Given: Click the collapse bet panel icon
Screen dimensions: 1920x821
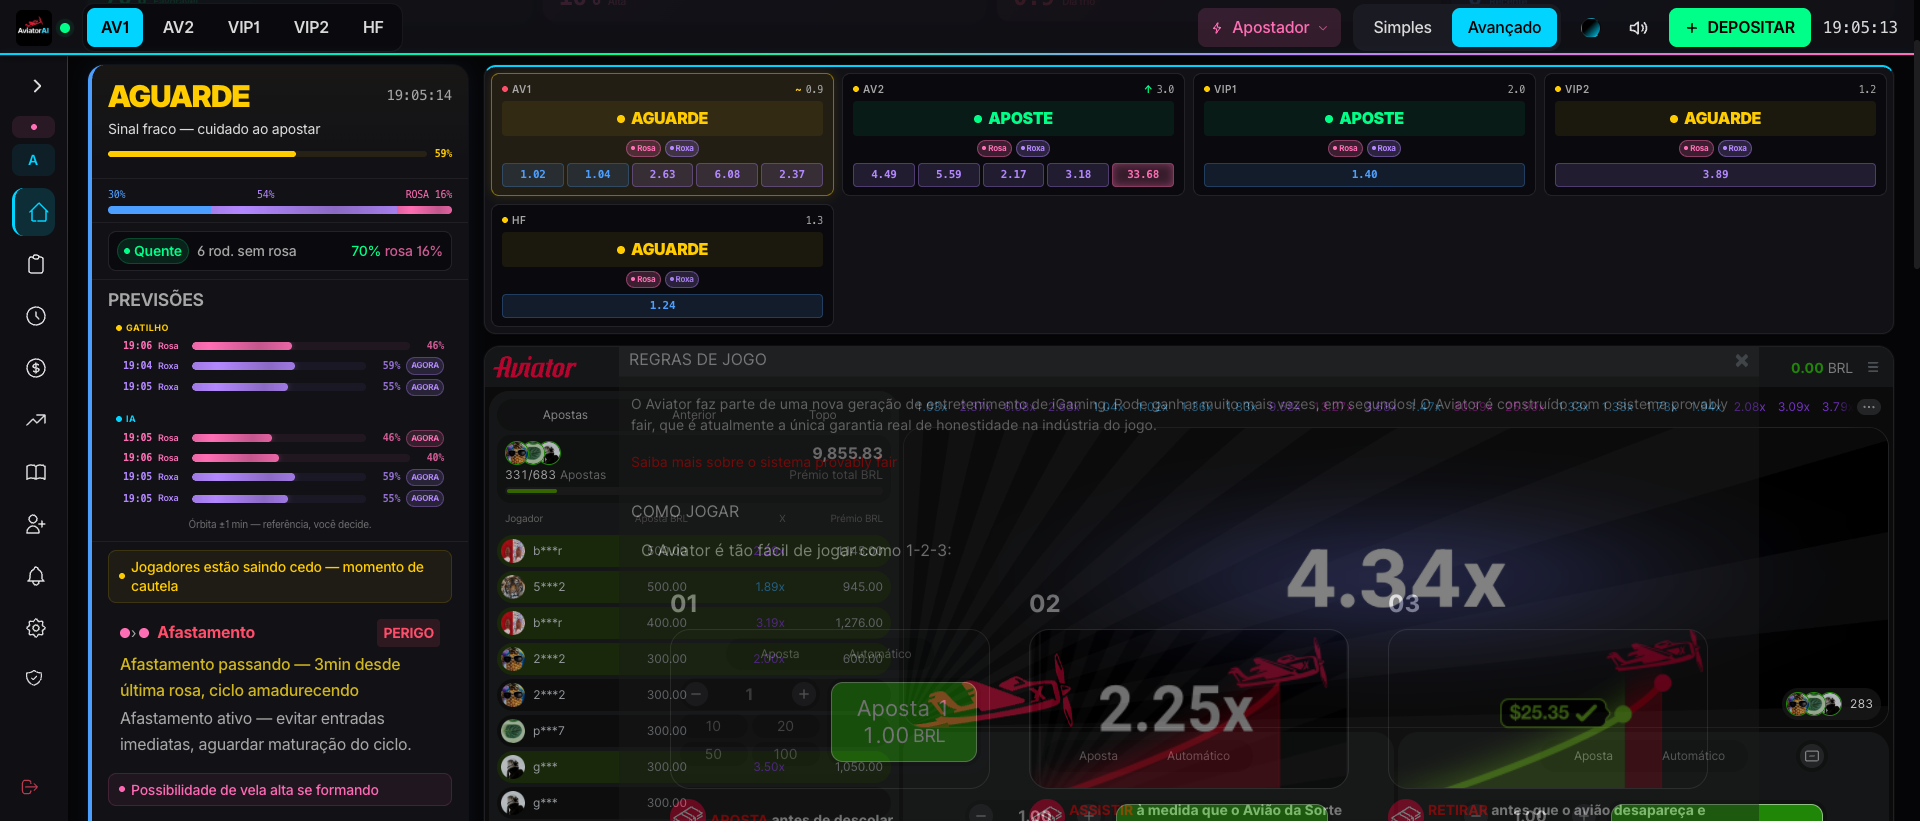Looking at the screenshot, I should pos(1812,756).
